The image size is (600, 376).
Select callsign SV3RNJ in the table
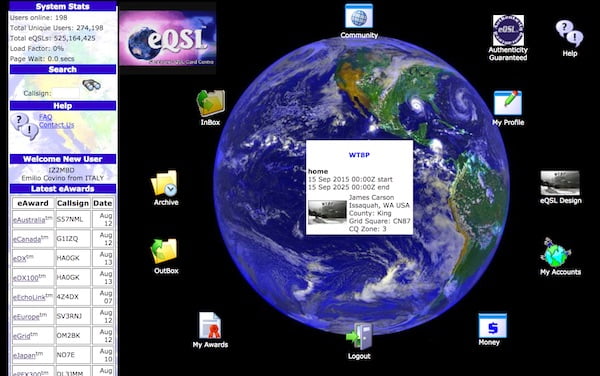pos(69,316)
